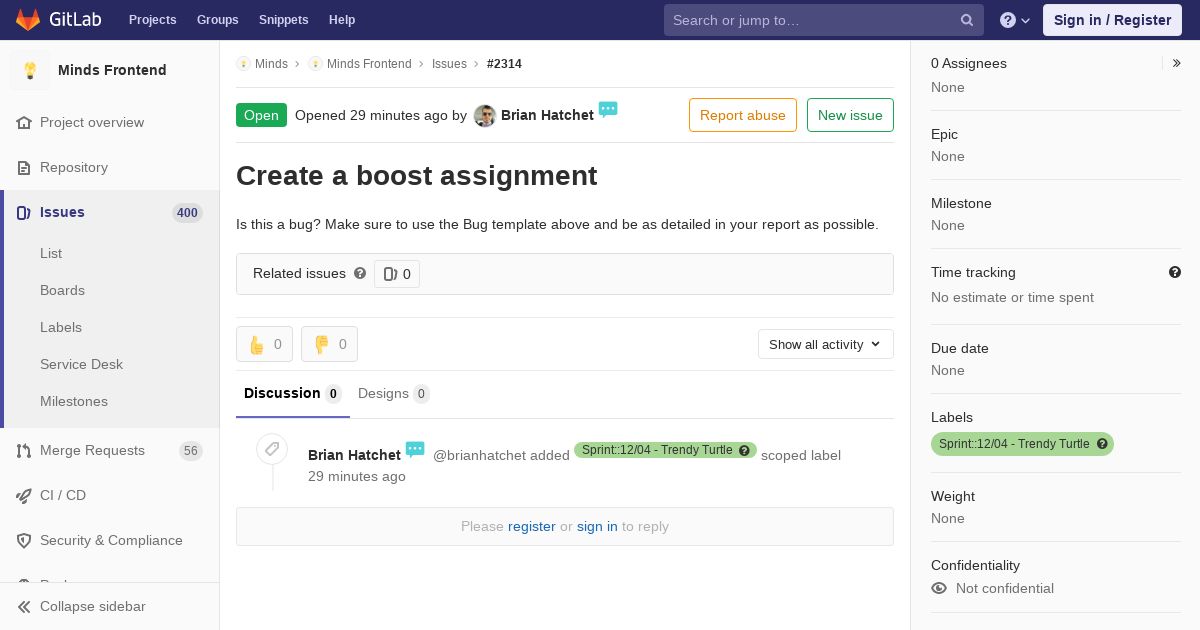This screenshot has height=630, width=1200.
Task: Click Minds Frontend breadcrumb link
Action: click(369, 64)
